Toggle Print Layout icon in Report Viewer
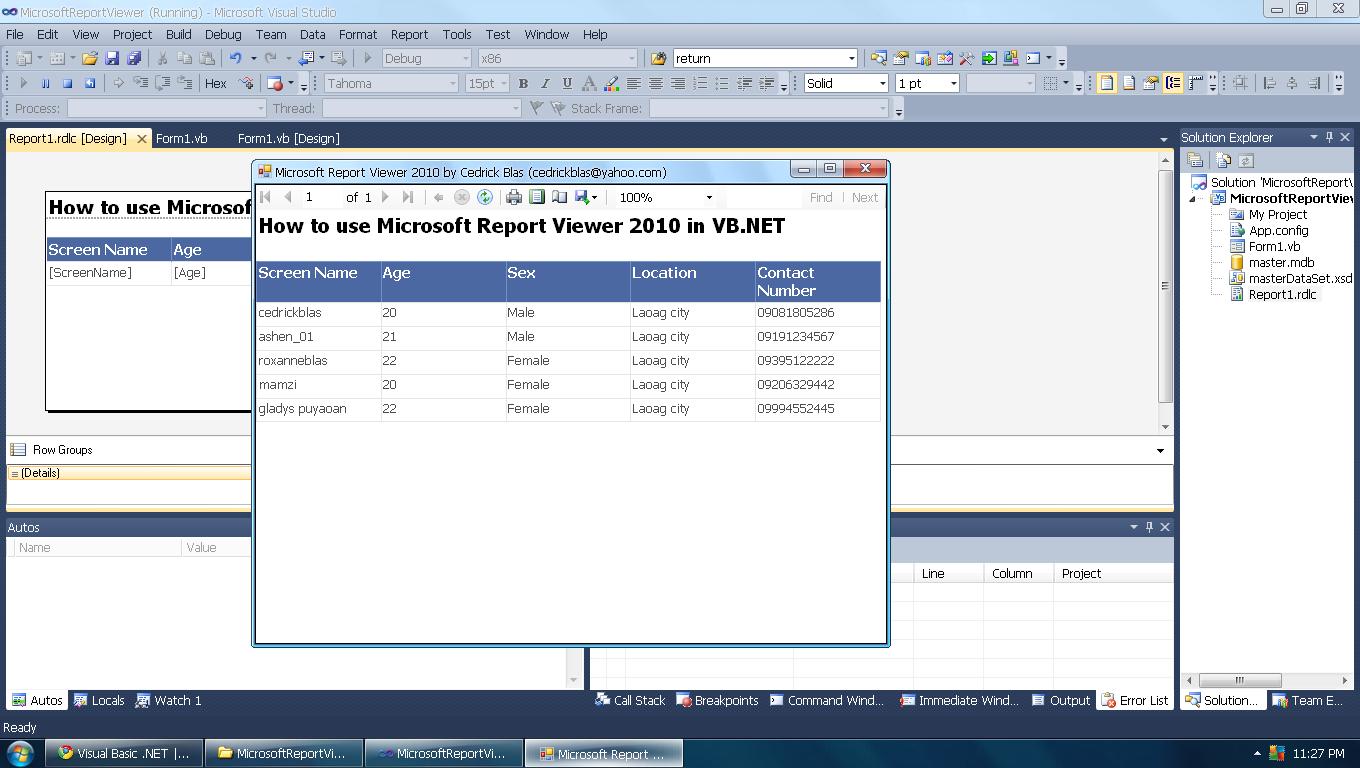Screen dimensions: 1360x768 coord(537,197)
